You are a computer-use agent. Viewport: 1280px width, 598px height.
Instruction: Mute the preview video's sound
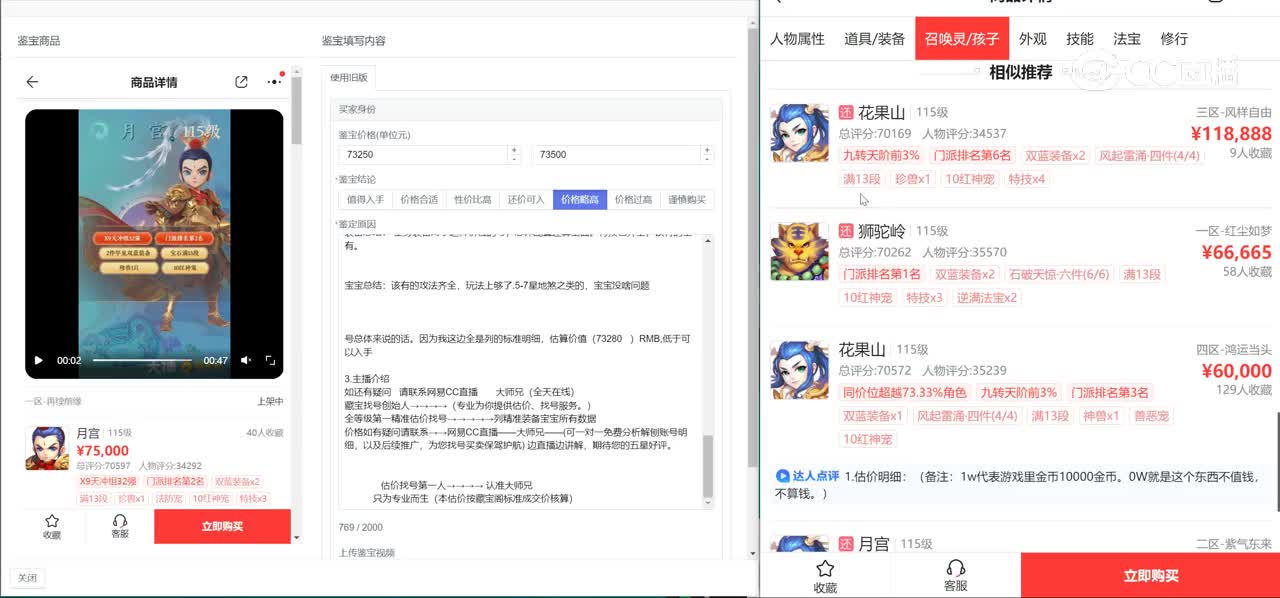click(246, 360)
